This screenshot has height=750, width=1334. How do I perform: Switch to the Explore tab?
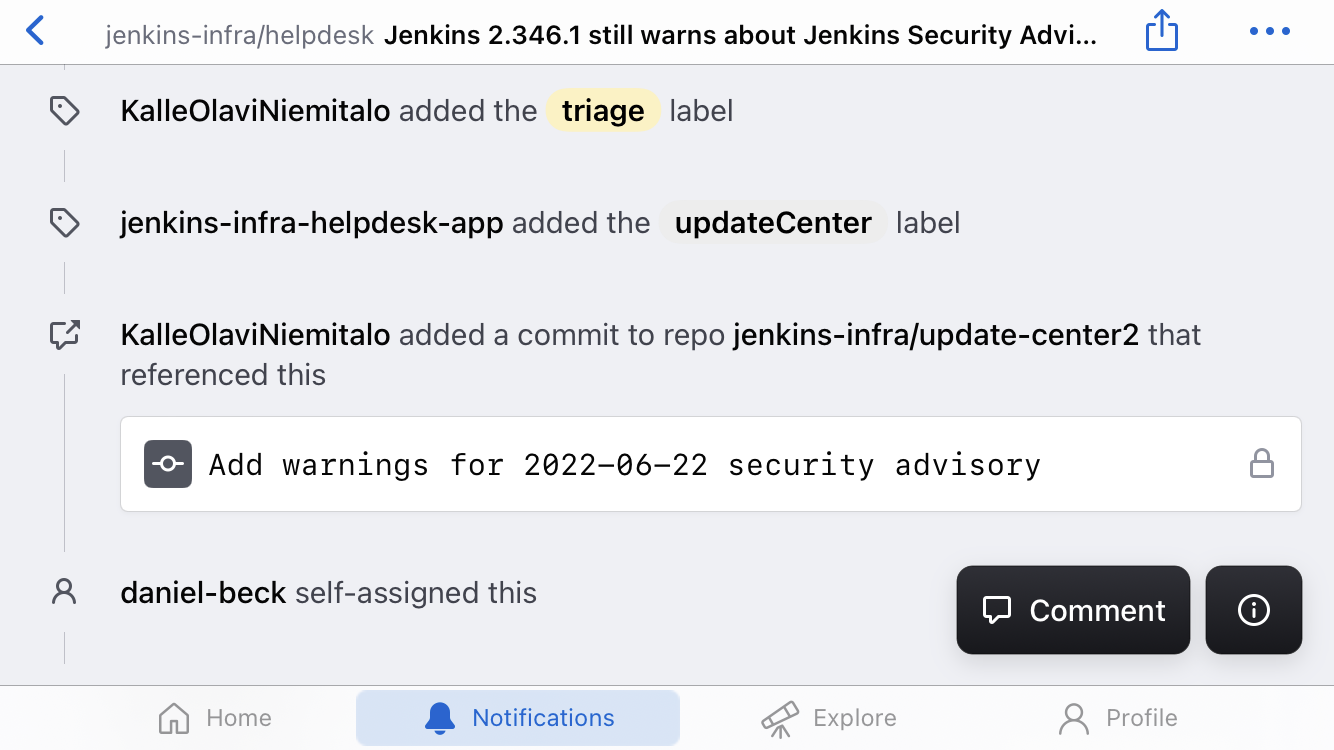point(828,717)
